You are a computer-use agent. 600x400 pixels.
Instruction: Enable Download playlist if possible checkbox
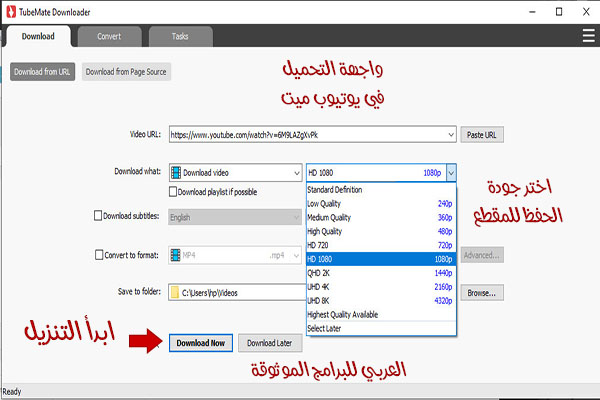173,191
